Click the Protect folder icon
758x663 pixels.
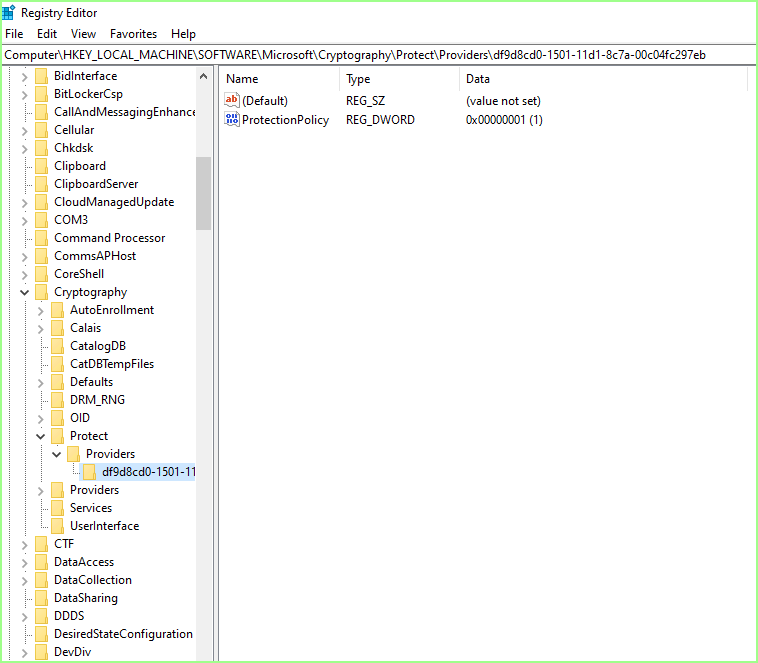tap(58, 436)
